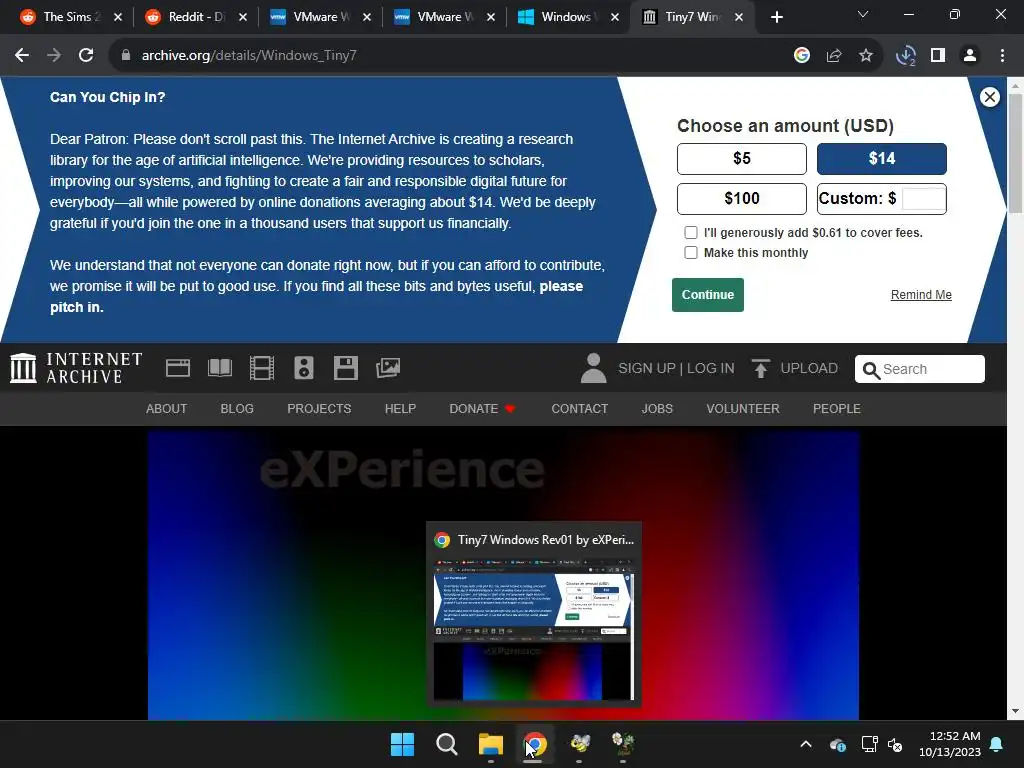Click the Internet Archive Search box

pyautogui.click(x=920, y=369)
